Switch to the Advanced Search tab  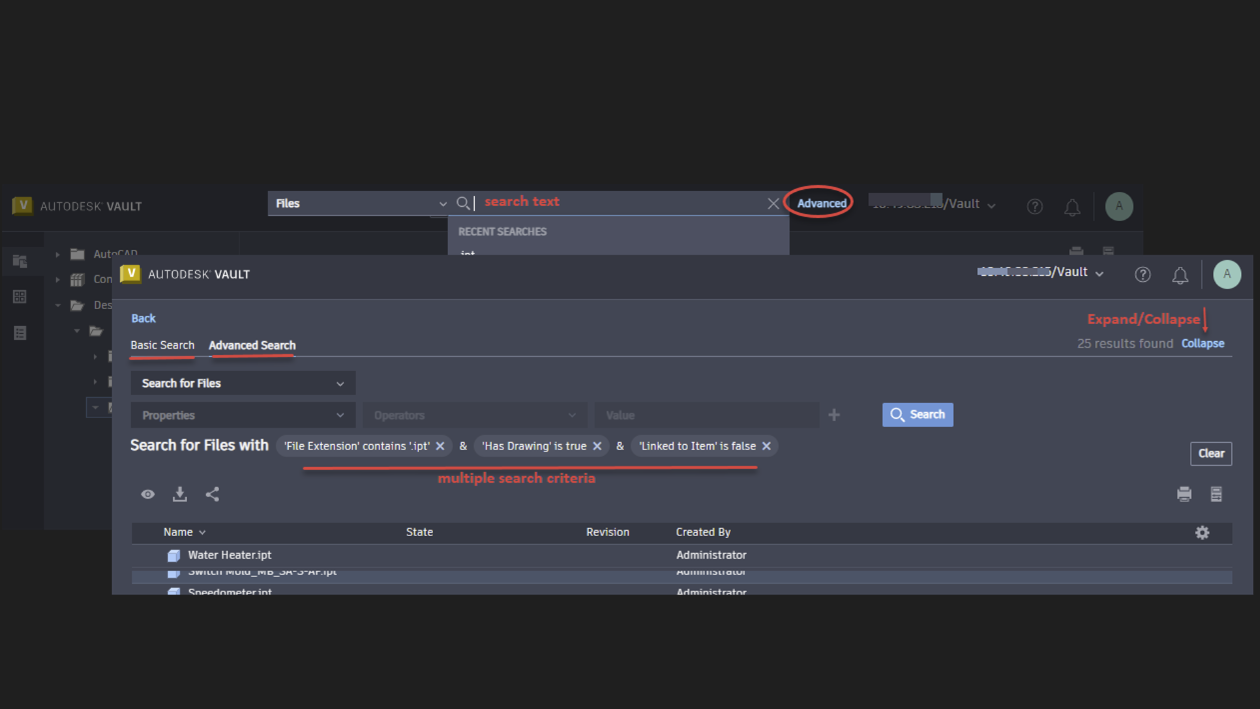point(252,345)
